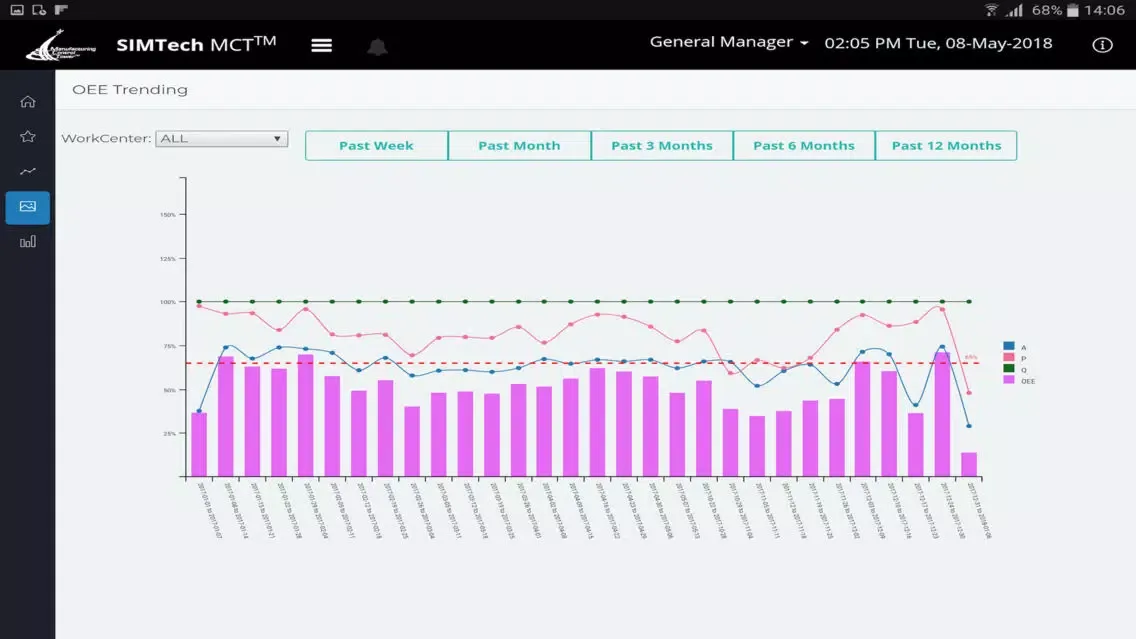1136x639 pixels.
Task: Click the date and time display
Action: tap(938, 43)
